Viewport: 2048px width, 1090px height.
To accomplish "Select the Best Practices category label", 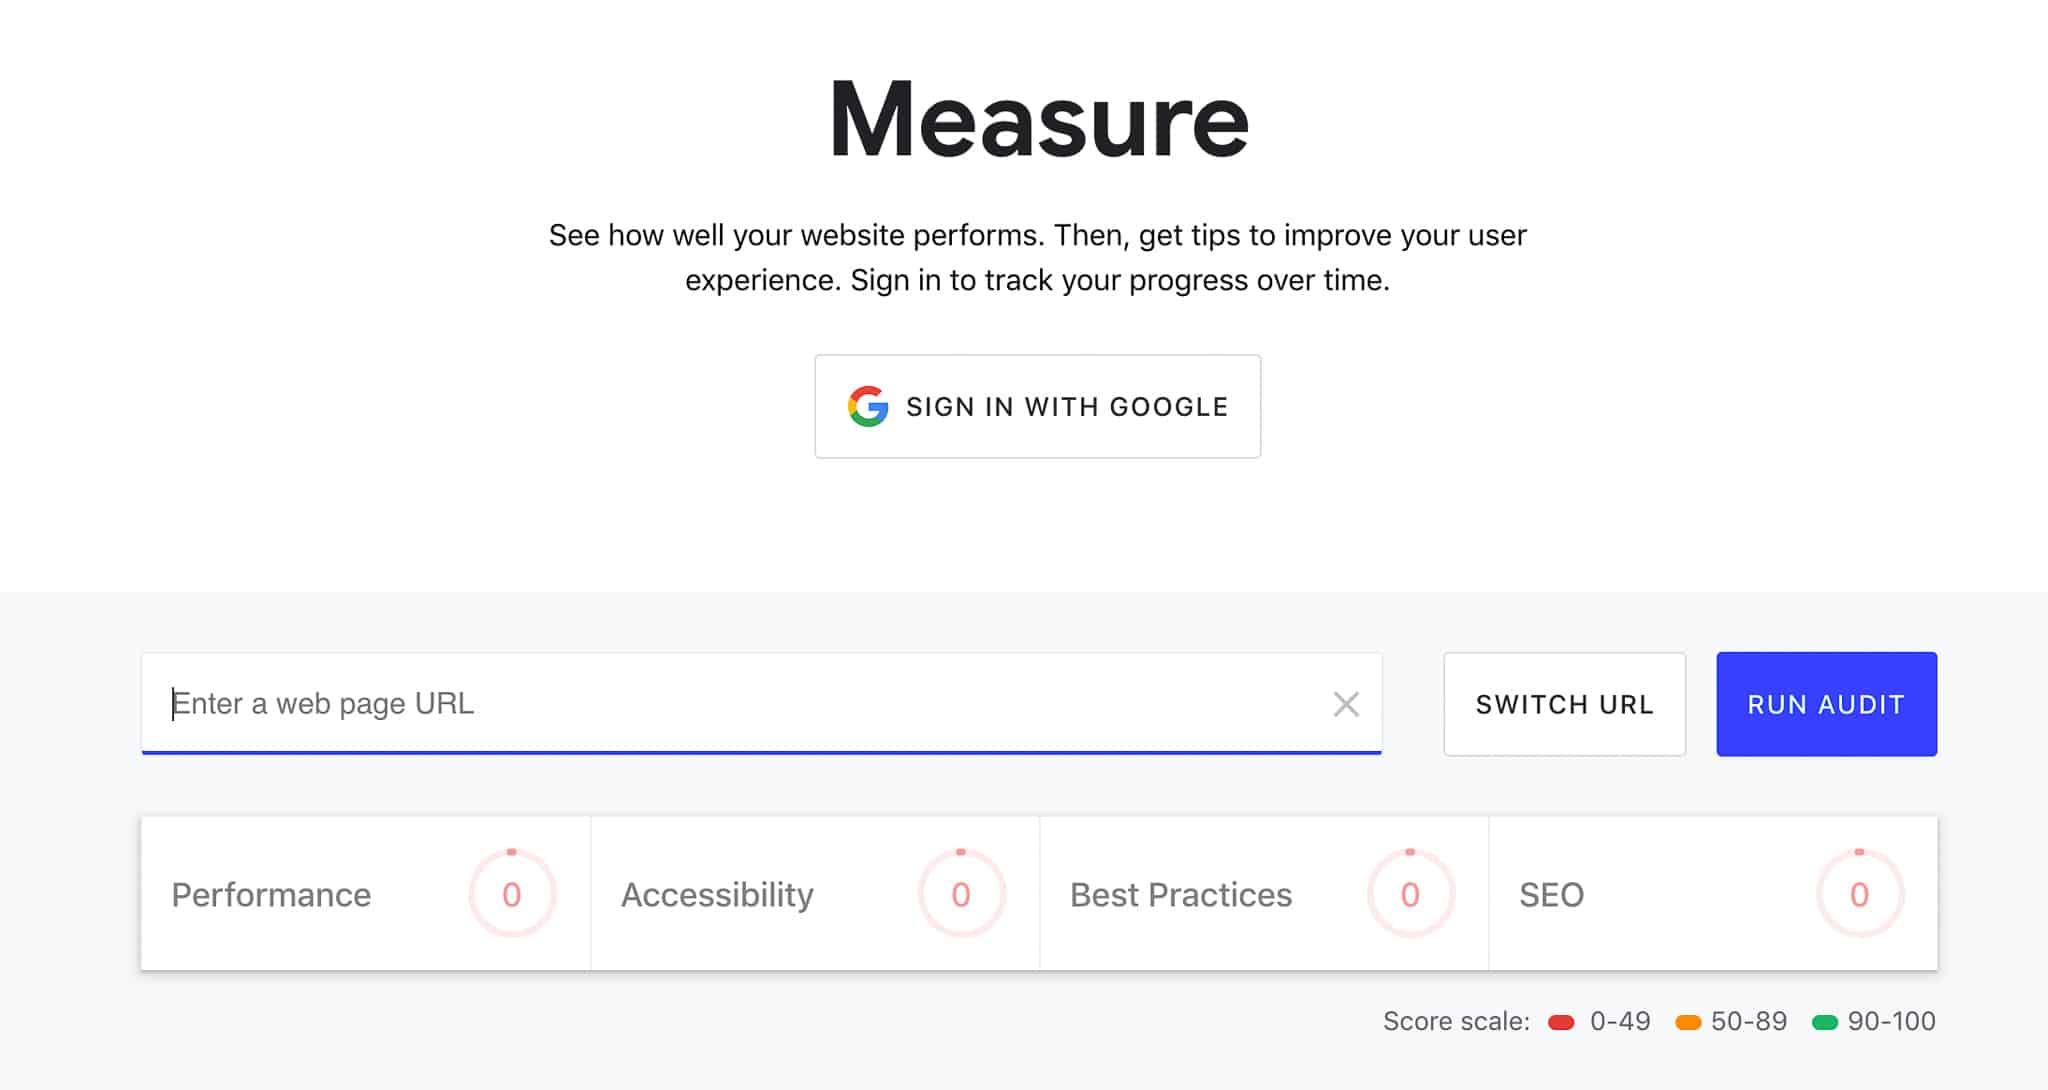I will tap(1181, 894).
